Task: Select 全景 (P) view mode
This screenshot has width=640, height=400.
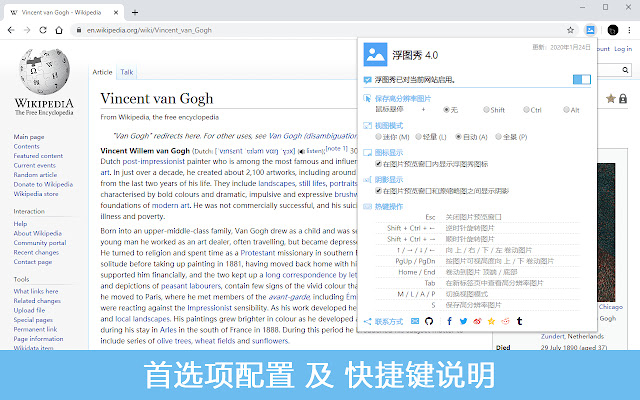Action: tap(498, 137)
